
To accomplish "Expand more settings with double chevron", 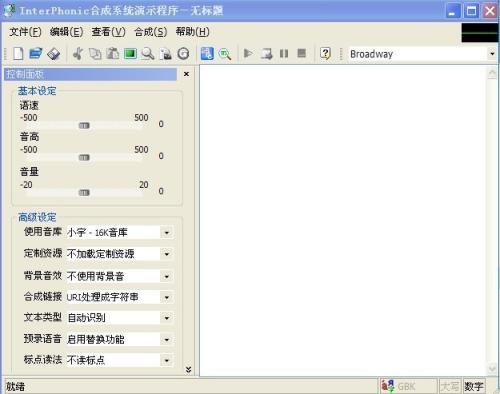I will click(x=188, y=369).
